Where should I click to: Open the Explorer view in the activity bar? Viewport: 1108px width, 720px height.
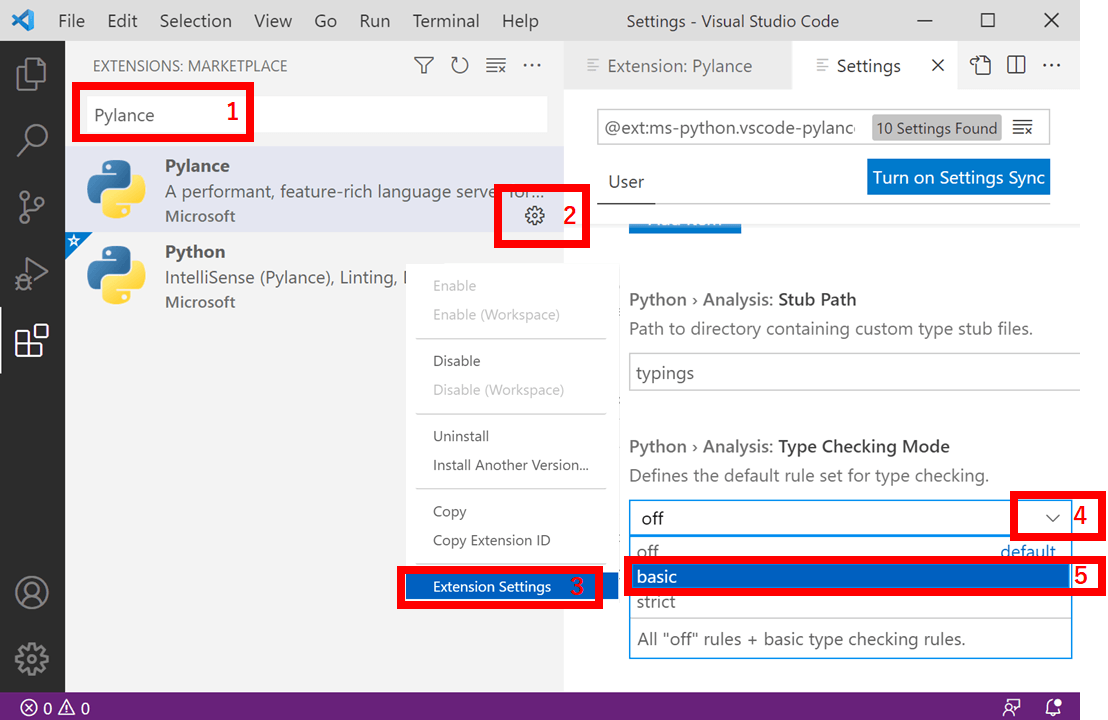click(32, 73)
